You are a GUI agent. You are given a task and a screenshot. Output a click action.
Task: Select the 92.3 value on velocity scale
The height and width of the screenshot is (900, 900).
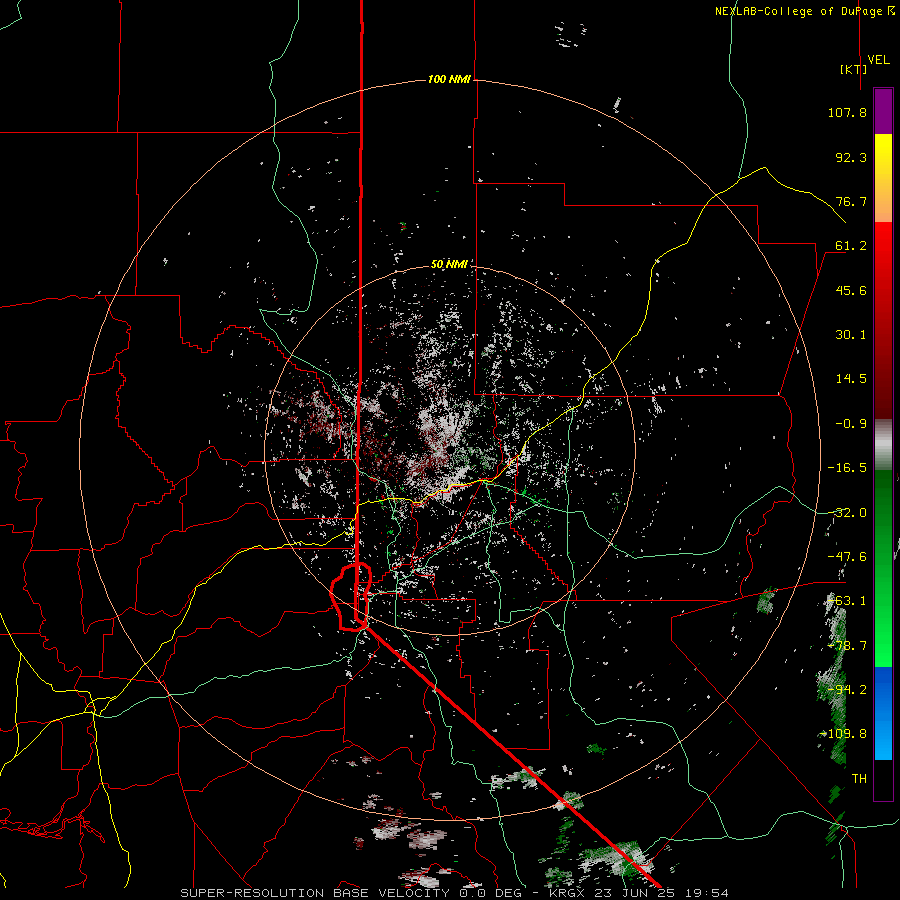(x=851, y=157)
